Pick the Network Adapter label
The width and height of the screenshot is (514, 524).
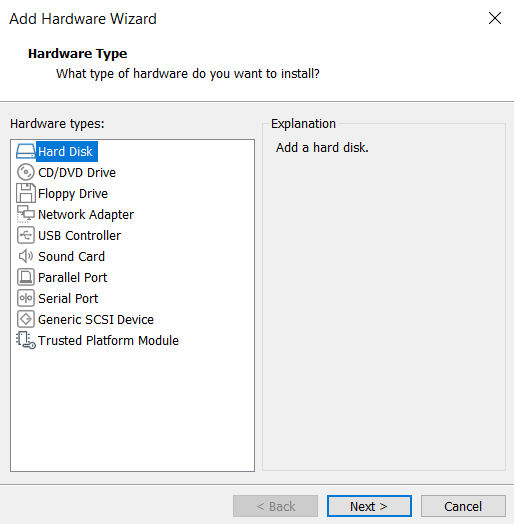tap(86, 215)
